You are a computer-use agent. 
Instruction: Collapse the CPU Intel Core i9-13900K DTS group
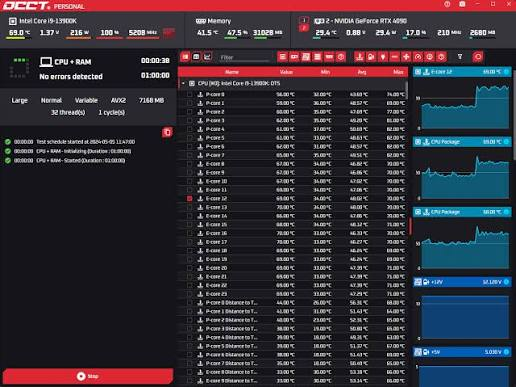[x=183, y=83]
